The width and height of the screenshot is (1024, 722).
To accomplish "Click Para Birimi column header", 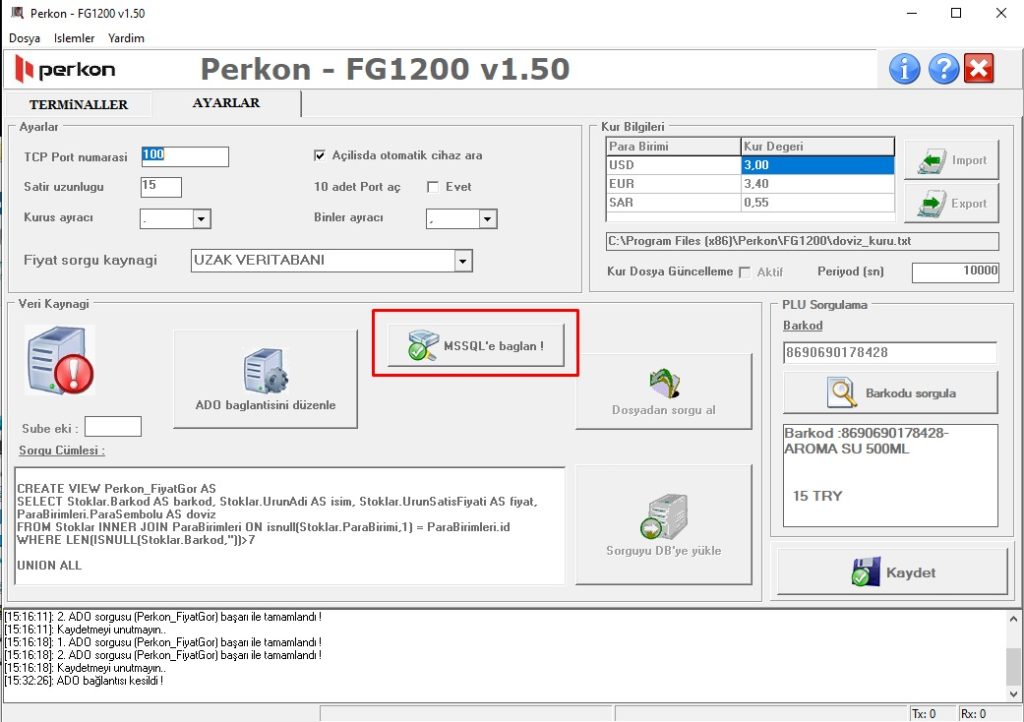I will coord(673,146).
